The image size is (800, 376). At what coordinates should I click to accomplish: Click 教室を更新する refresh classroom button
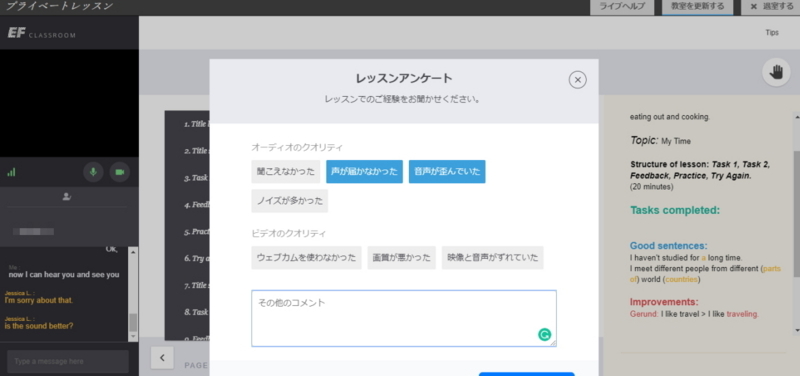point(697,7)
